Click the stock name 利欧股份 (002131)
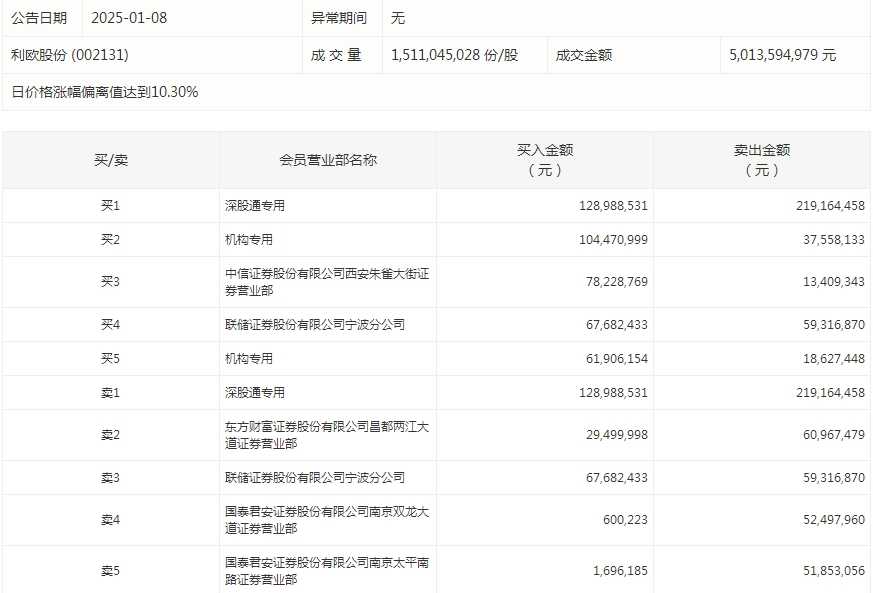Viewport: 873px width, 593px height. point(70,55)
